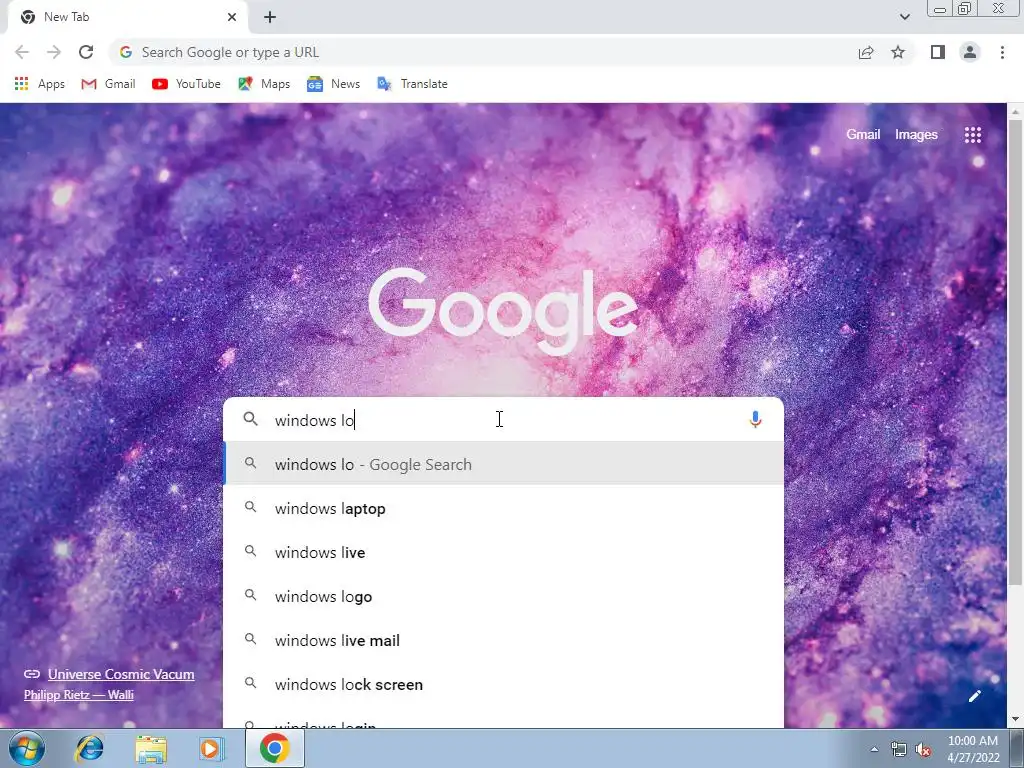Viewport: 1024px width, 768px height.
Task: Open the Universe Cosmic Vacum link
Action: click(x=121, y=674)
